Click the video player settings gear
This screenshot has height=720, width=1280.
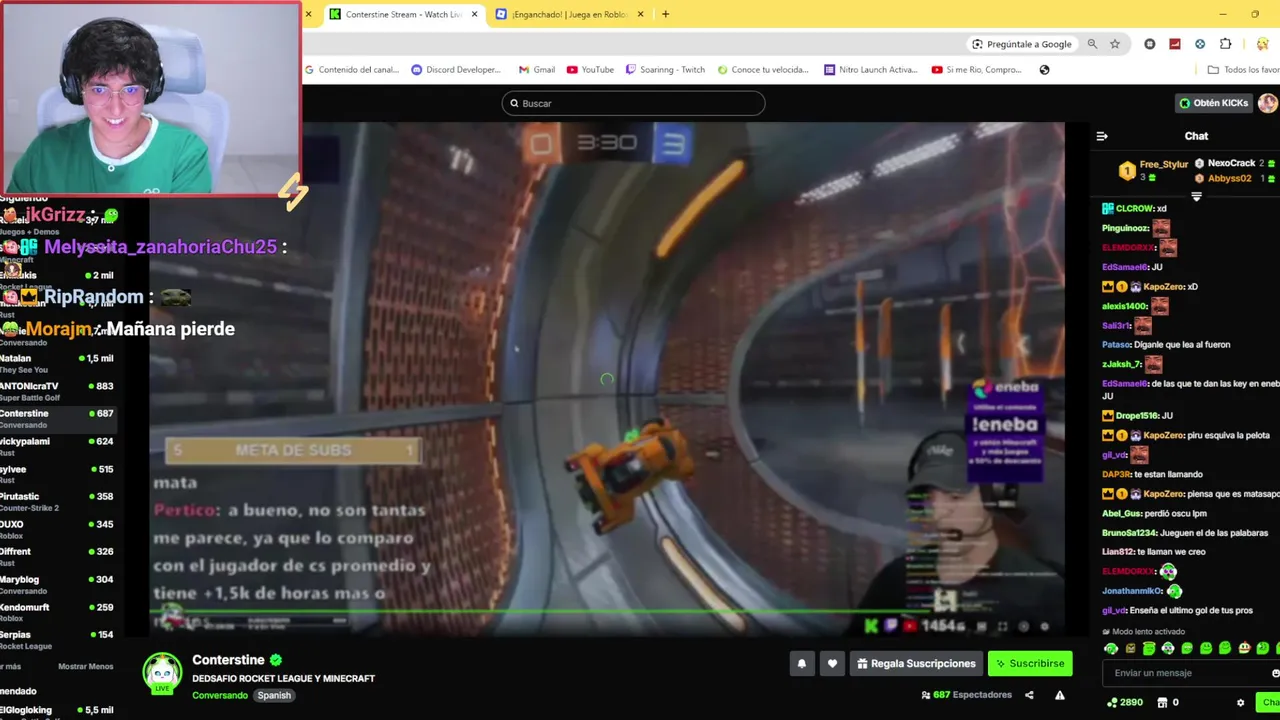1045,627
